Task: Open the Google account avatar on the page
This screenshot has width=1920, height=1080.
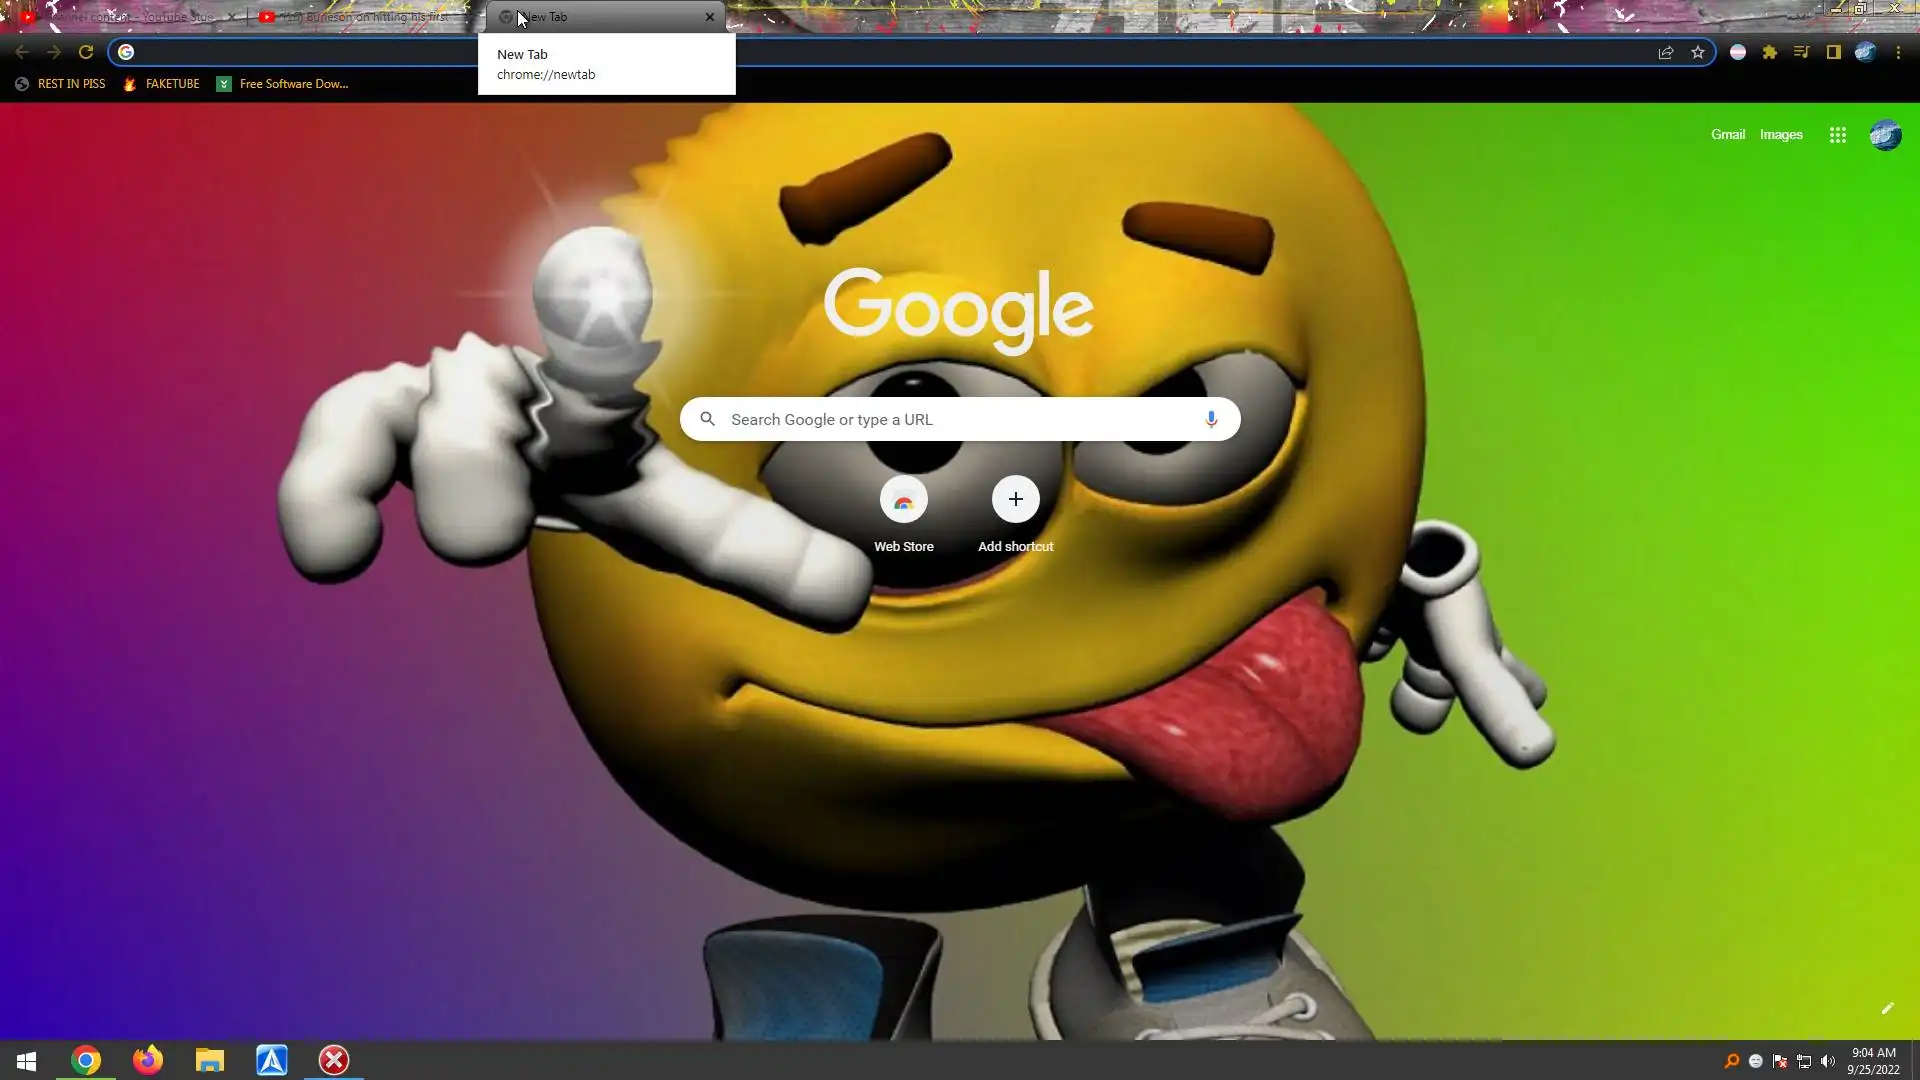Action: pos(1885,135)
